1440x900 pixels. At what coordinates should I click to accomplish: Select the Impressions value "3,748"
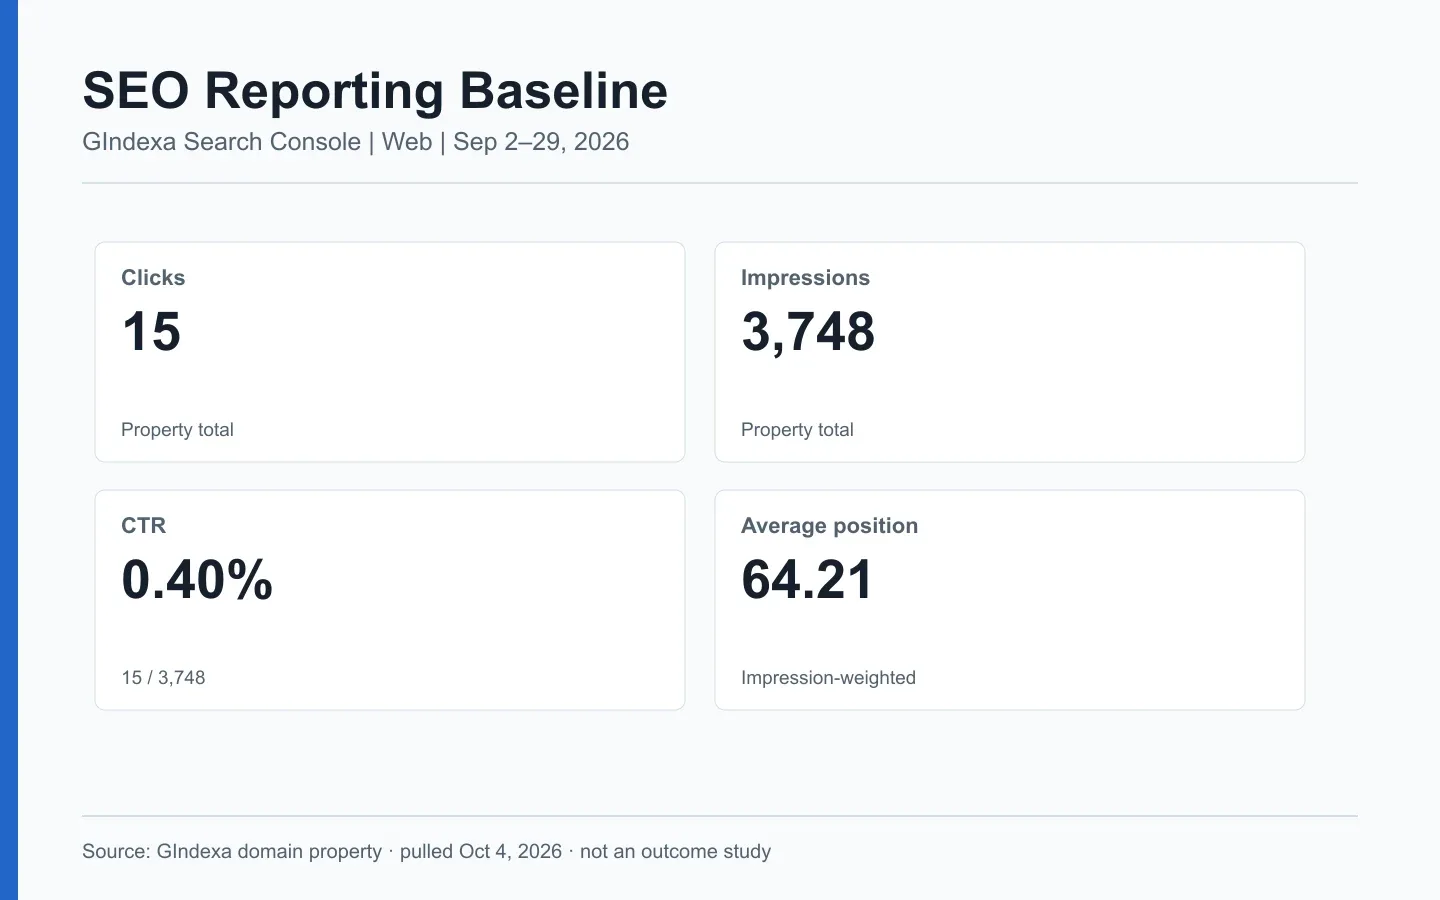pyautogui.click(x=808, y=332)
